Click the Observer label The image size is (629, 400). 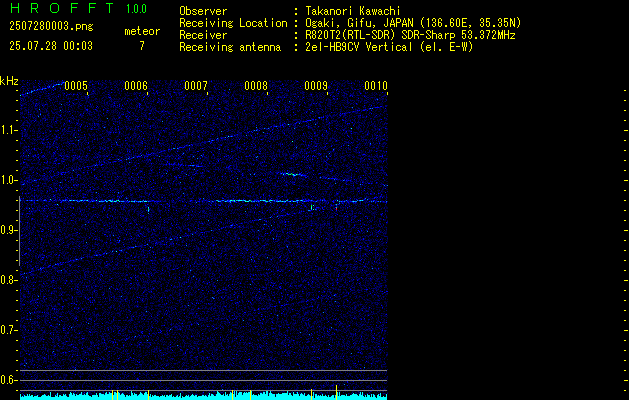[203, 11]
